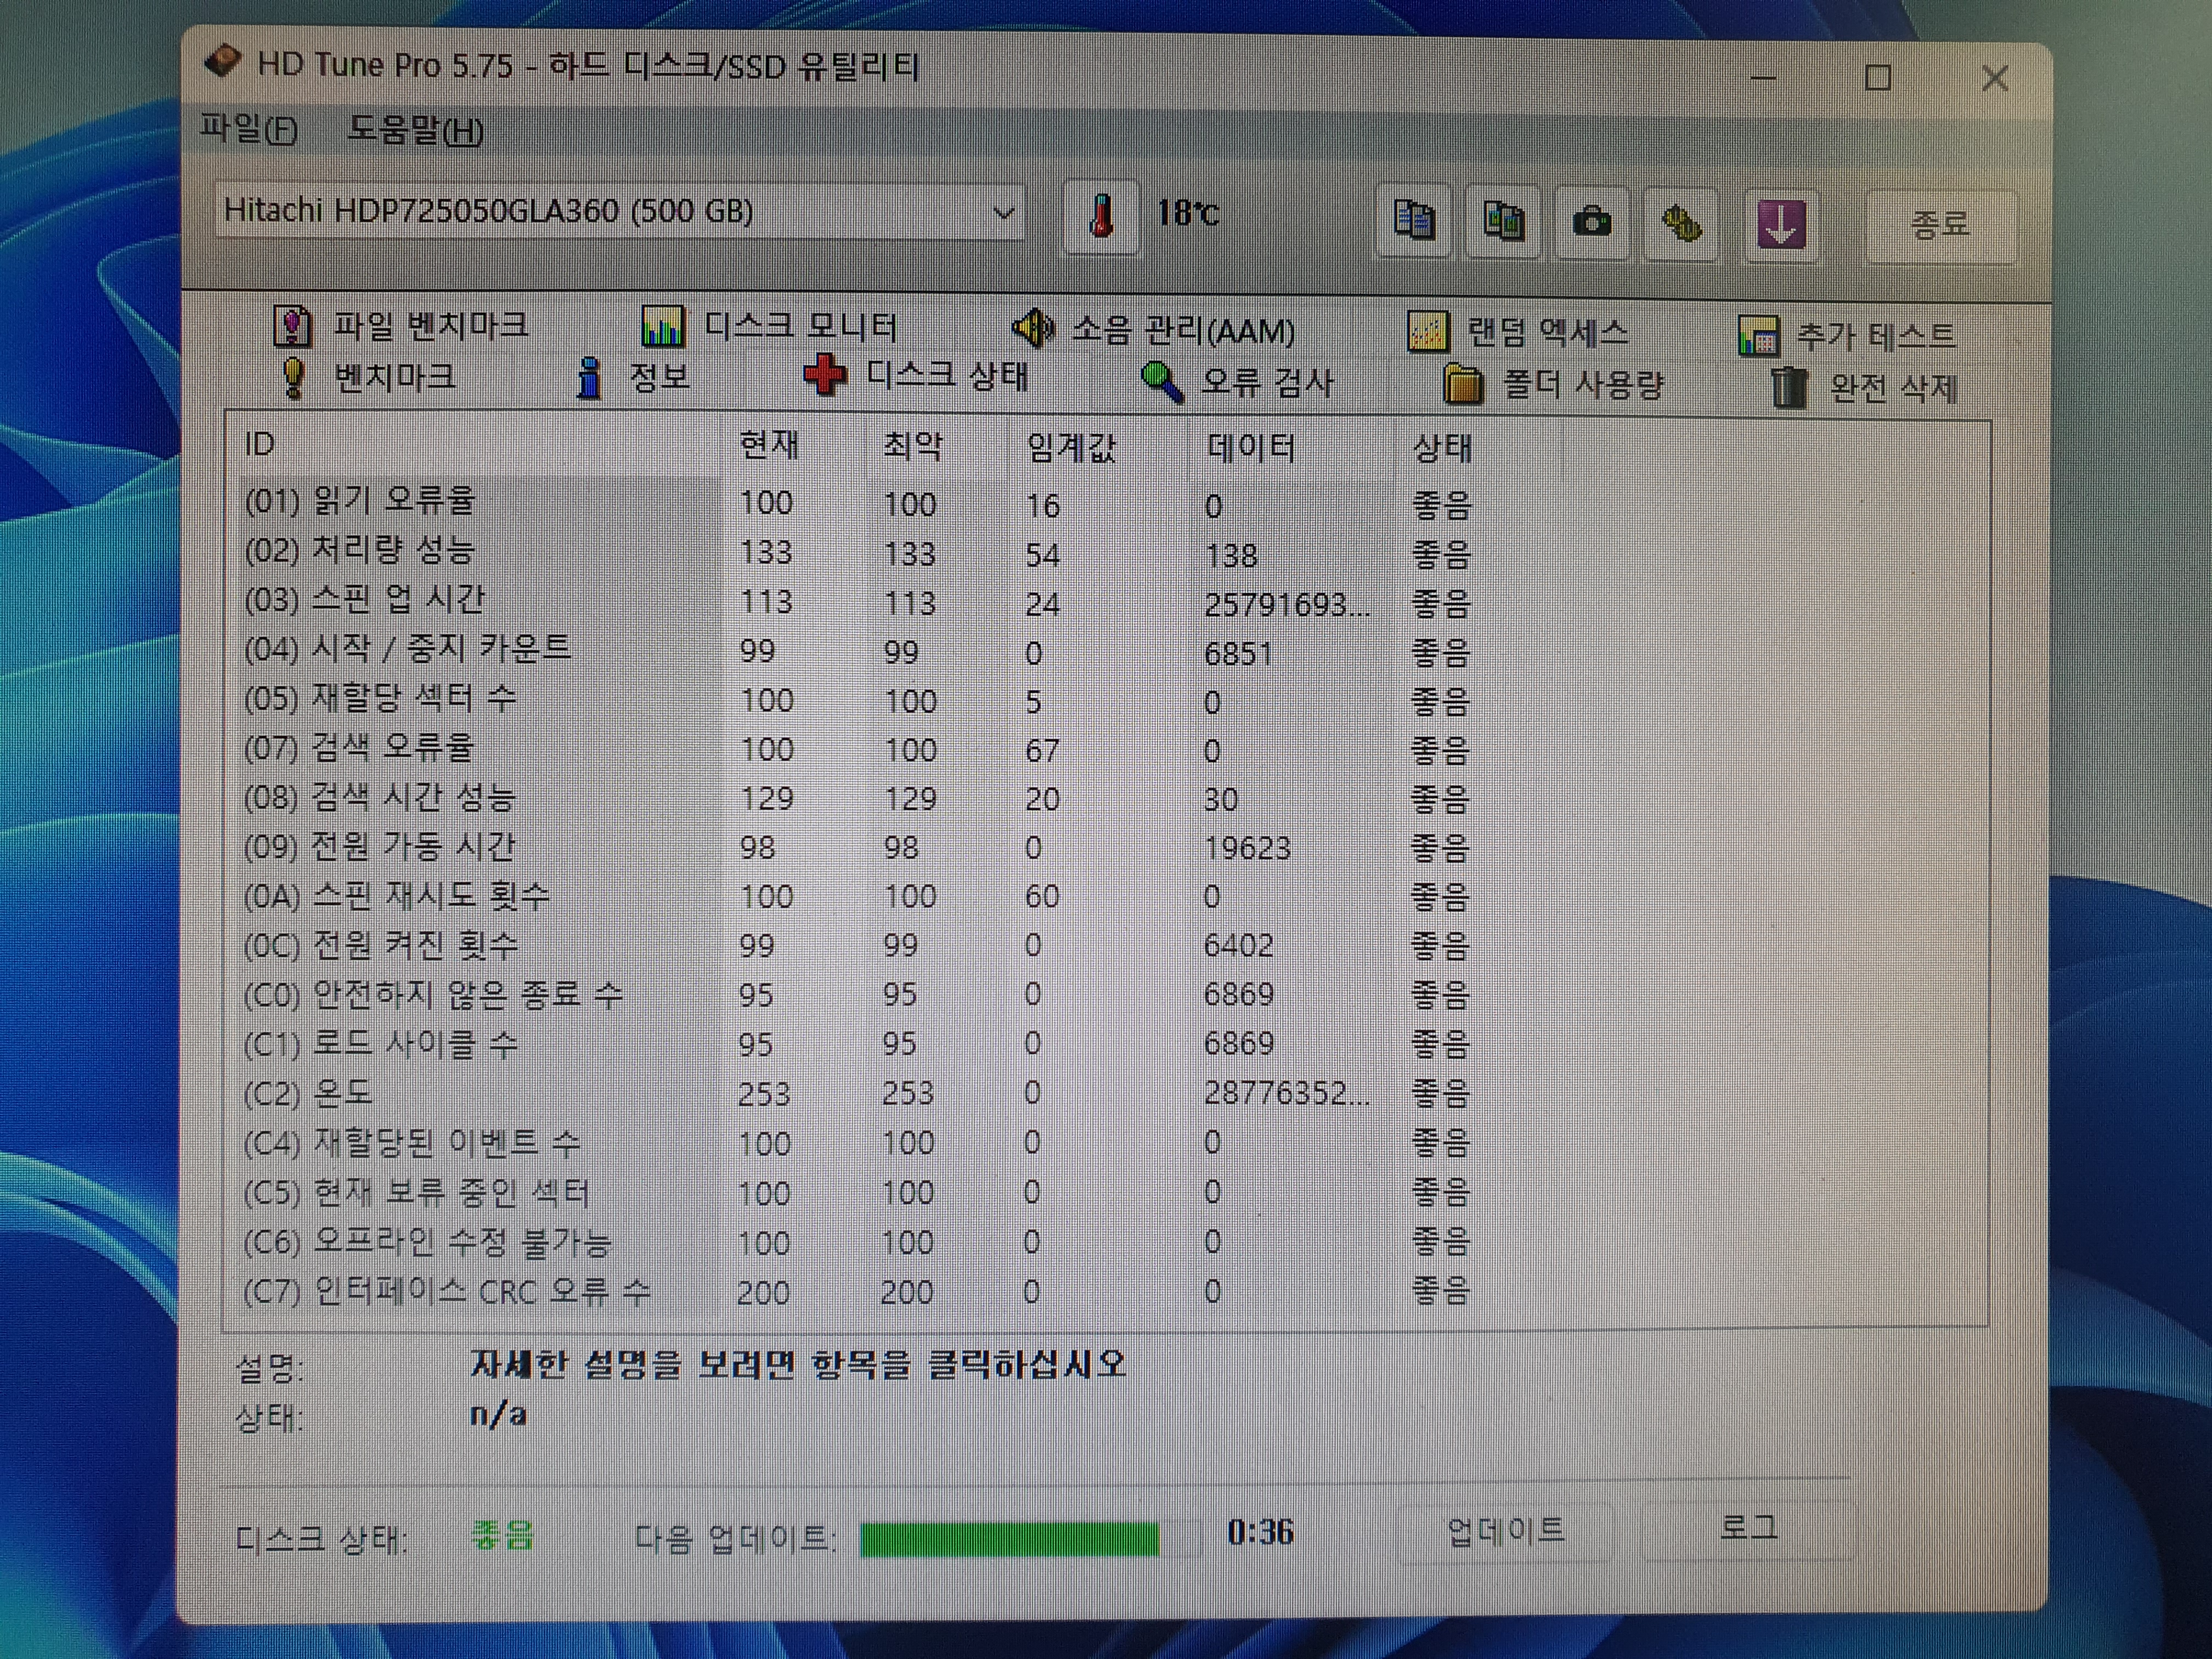Switch to the 완전 삭제 tab
2212x1659 pixels.
pyautogui.click(x=1864, y=388)
